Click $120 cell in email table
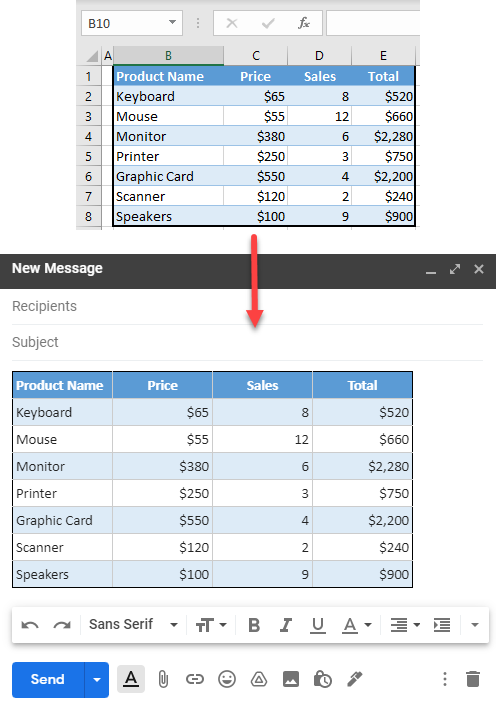496x701 pixels. click(162, 547)
